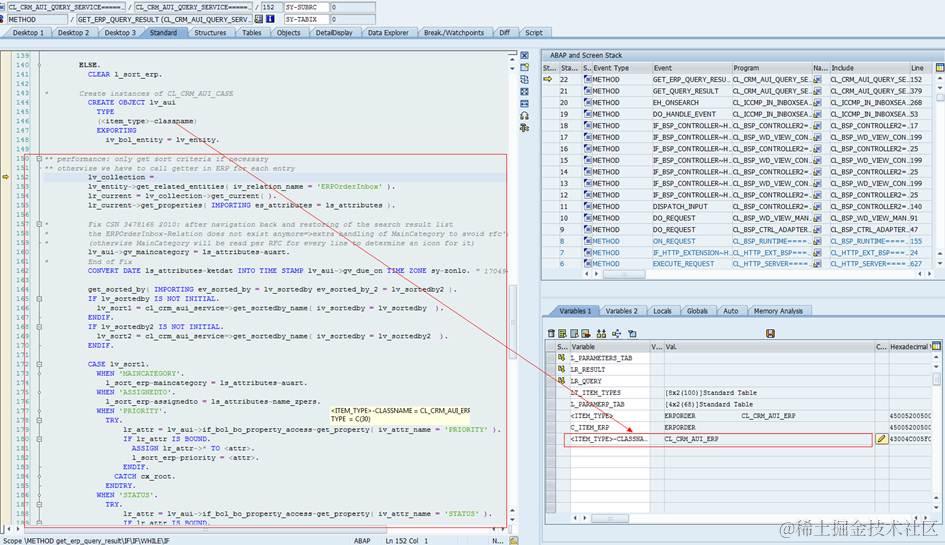Click the fourth Variables toolbar export icon
The width and height of the screenshot is (945, 545).
pos(586,333)
